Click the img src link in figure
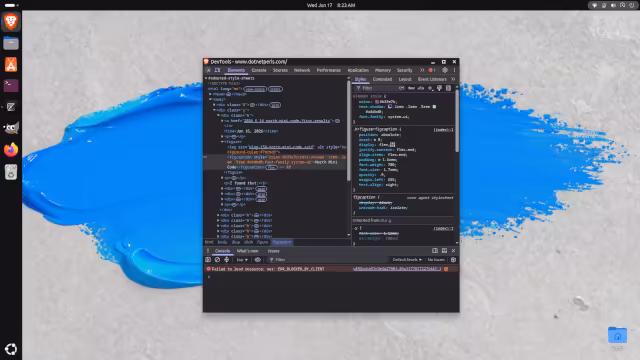The image size is (640, 360). (281, 147)
